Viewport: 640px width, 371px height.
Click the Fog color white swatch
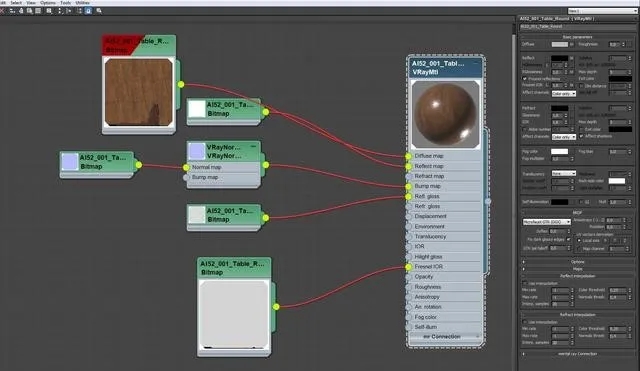pyautogui.click(x=560, y=151)
